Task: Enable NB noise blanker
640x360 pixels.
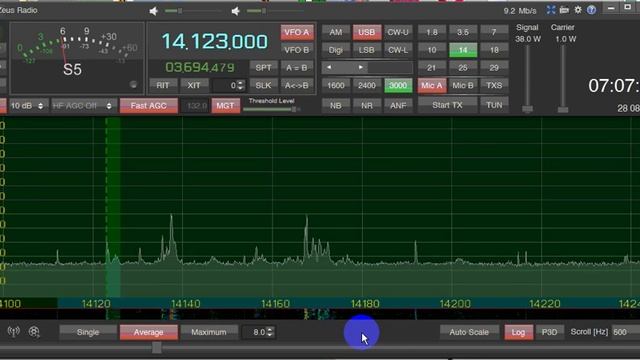Action: (x=336, y=106)
